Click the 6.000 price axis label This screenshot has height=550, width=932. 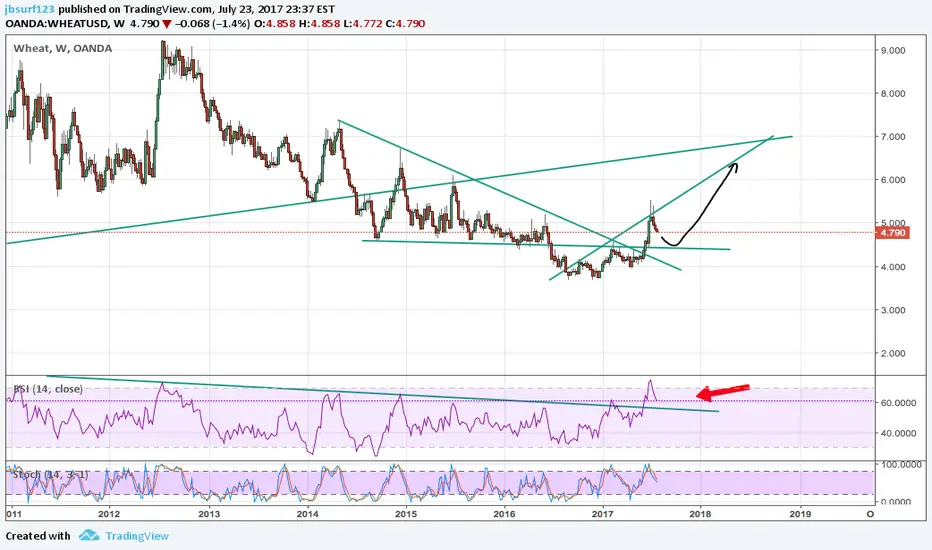tap(893, 180)
